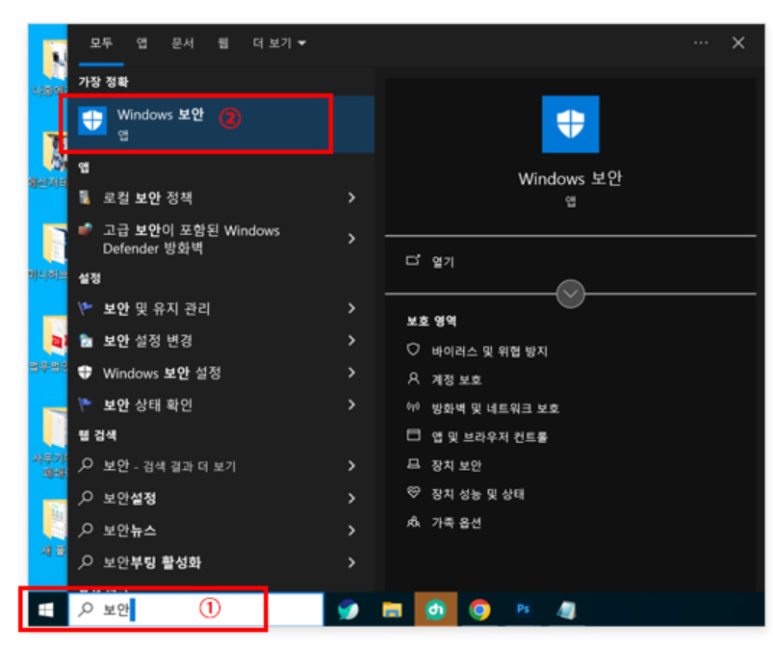This screenshot has width=773, height=651.
Task: Switch to the 웹 search tab
Action: (223, 43)
